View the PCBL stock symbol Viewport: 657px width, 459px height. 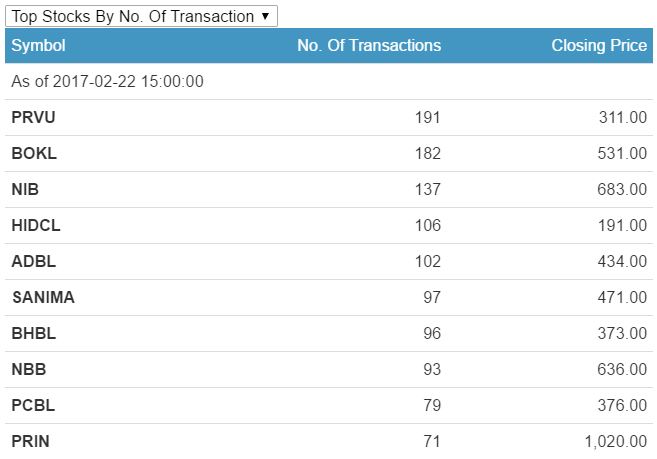(33, 406)
